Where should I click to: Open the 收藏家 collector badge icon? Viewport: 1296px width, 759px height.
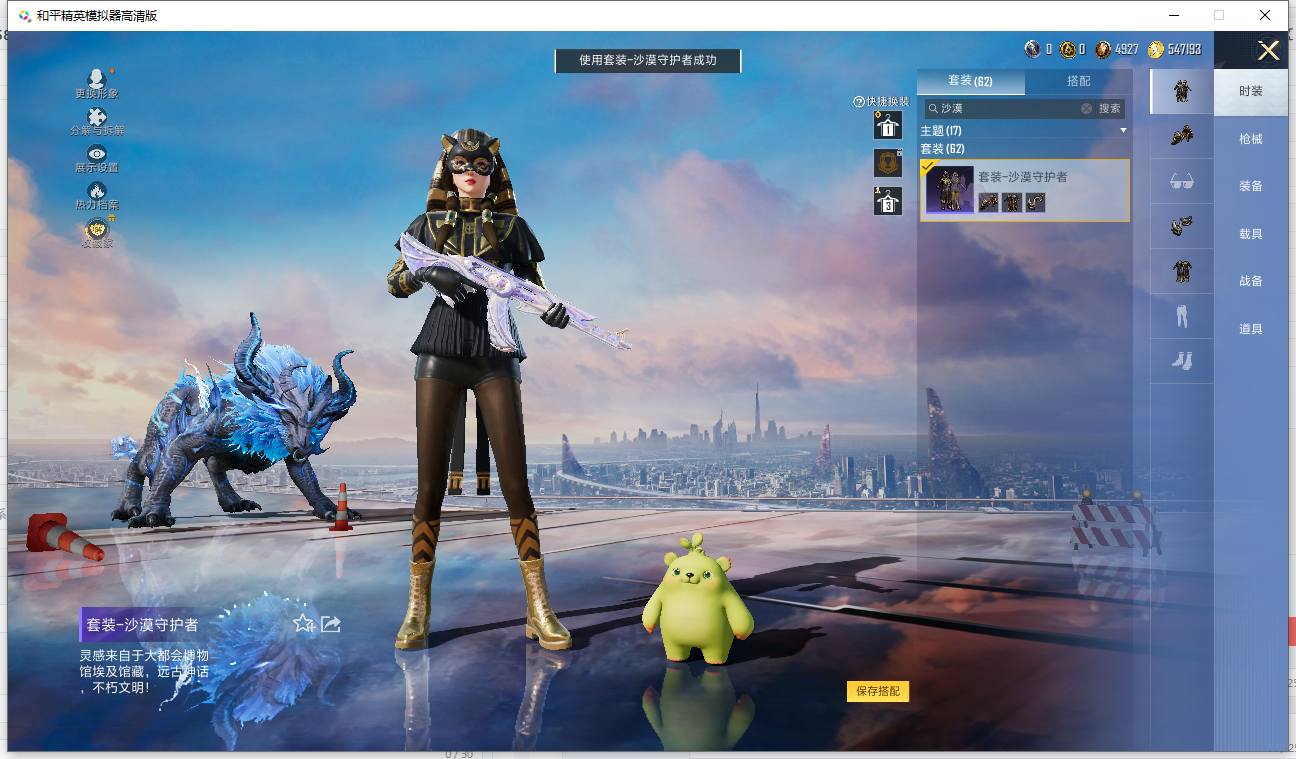click(x=96, y=228)
